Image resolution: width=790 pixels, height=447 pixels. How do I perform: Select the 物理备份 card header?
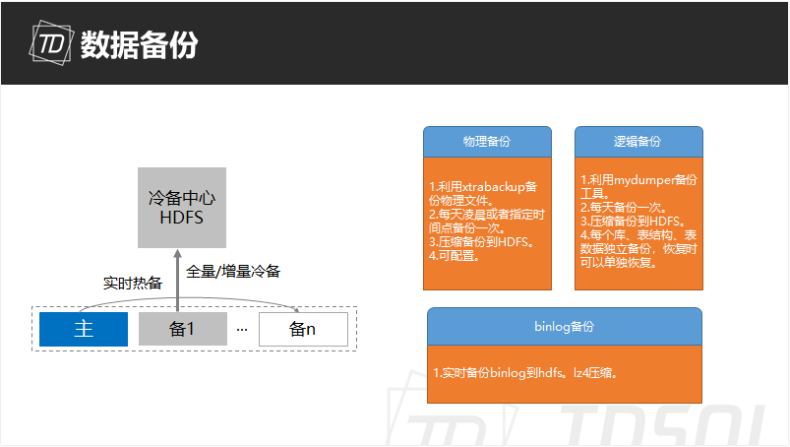click(487, 142)
